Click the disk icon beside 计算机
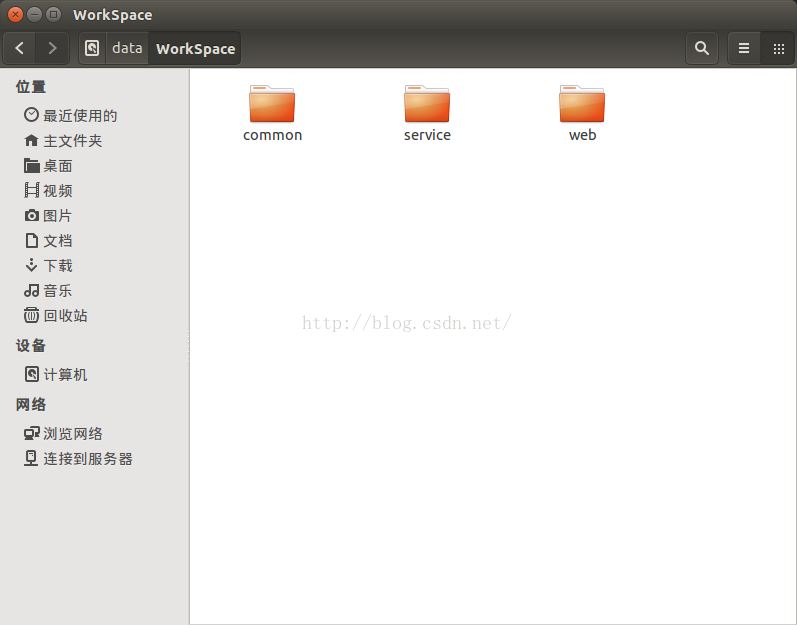This screenshot has width=797, height=625. (32, 374)
